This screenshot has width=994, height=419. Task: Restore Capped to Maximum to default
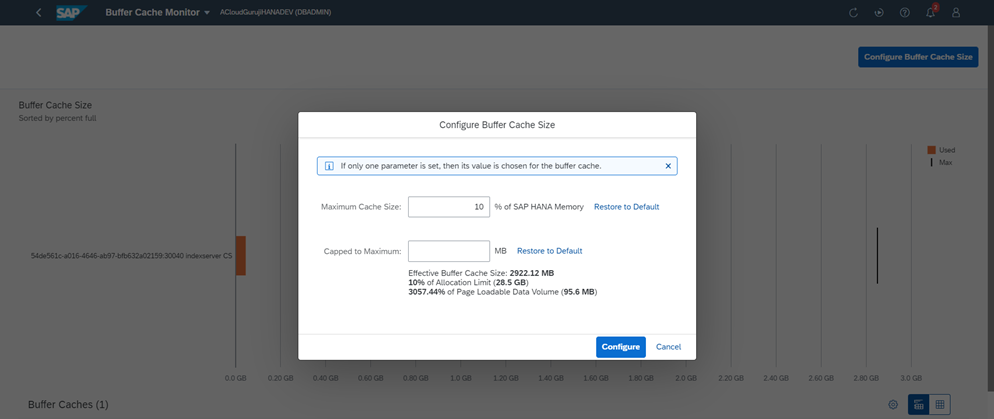click(549, 251)
